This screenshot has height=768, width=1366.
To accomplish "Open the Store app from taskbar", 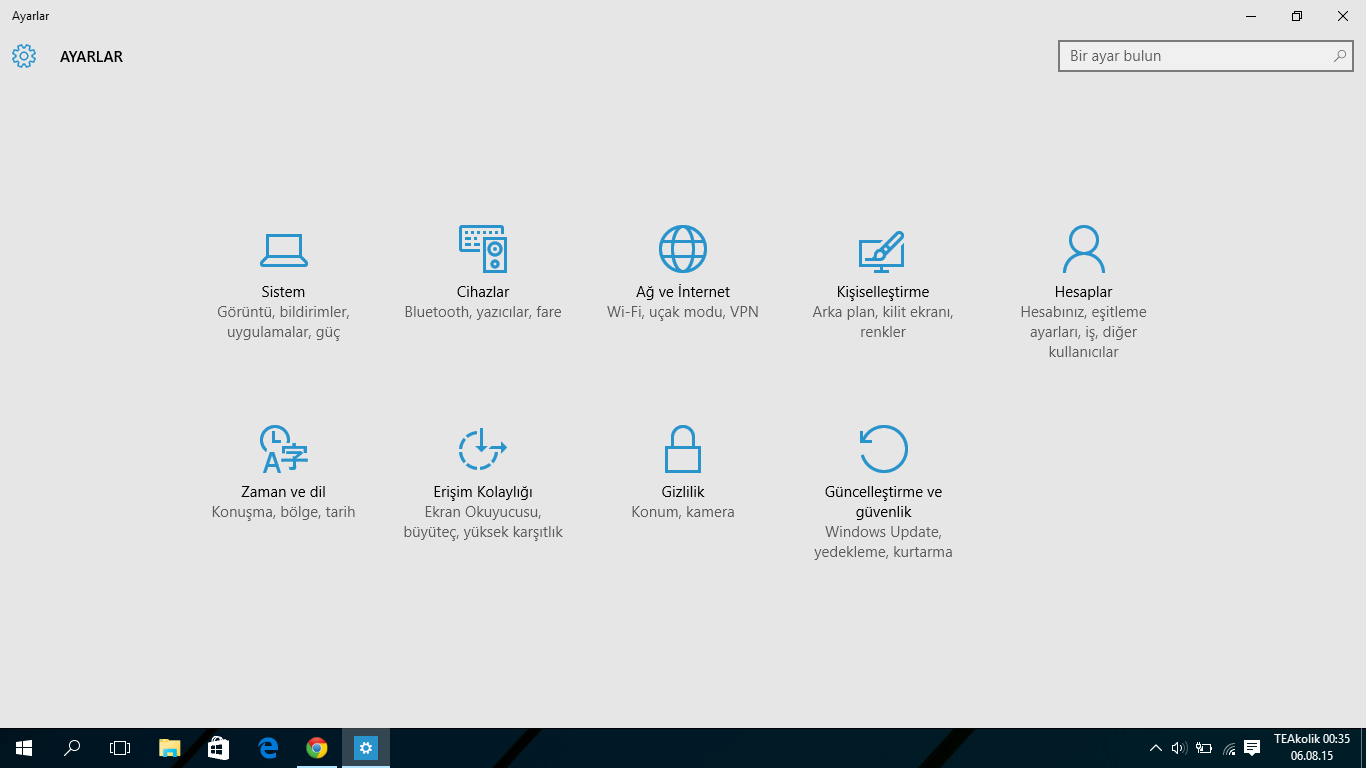I will point(218,748).
